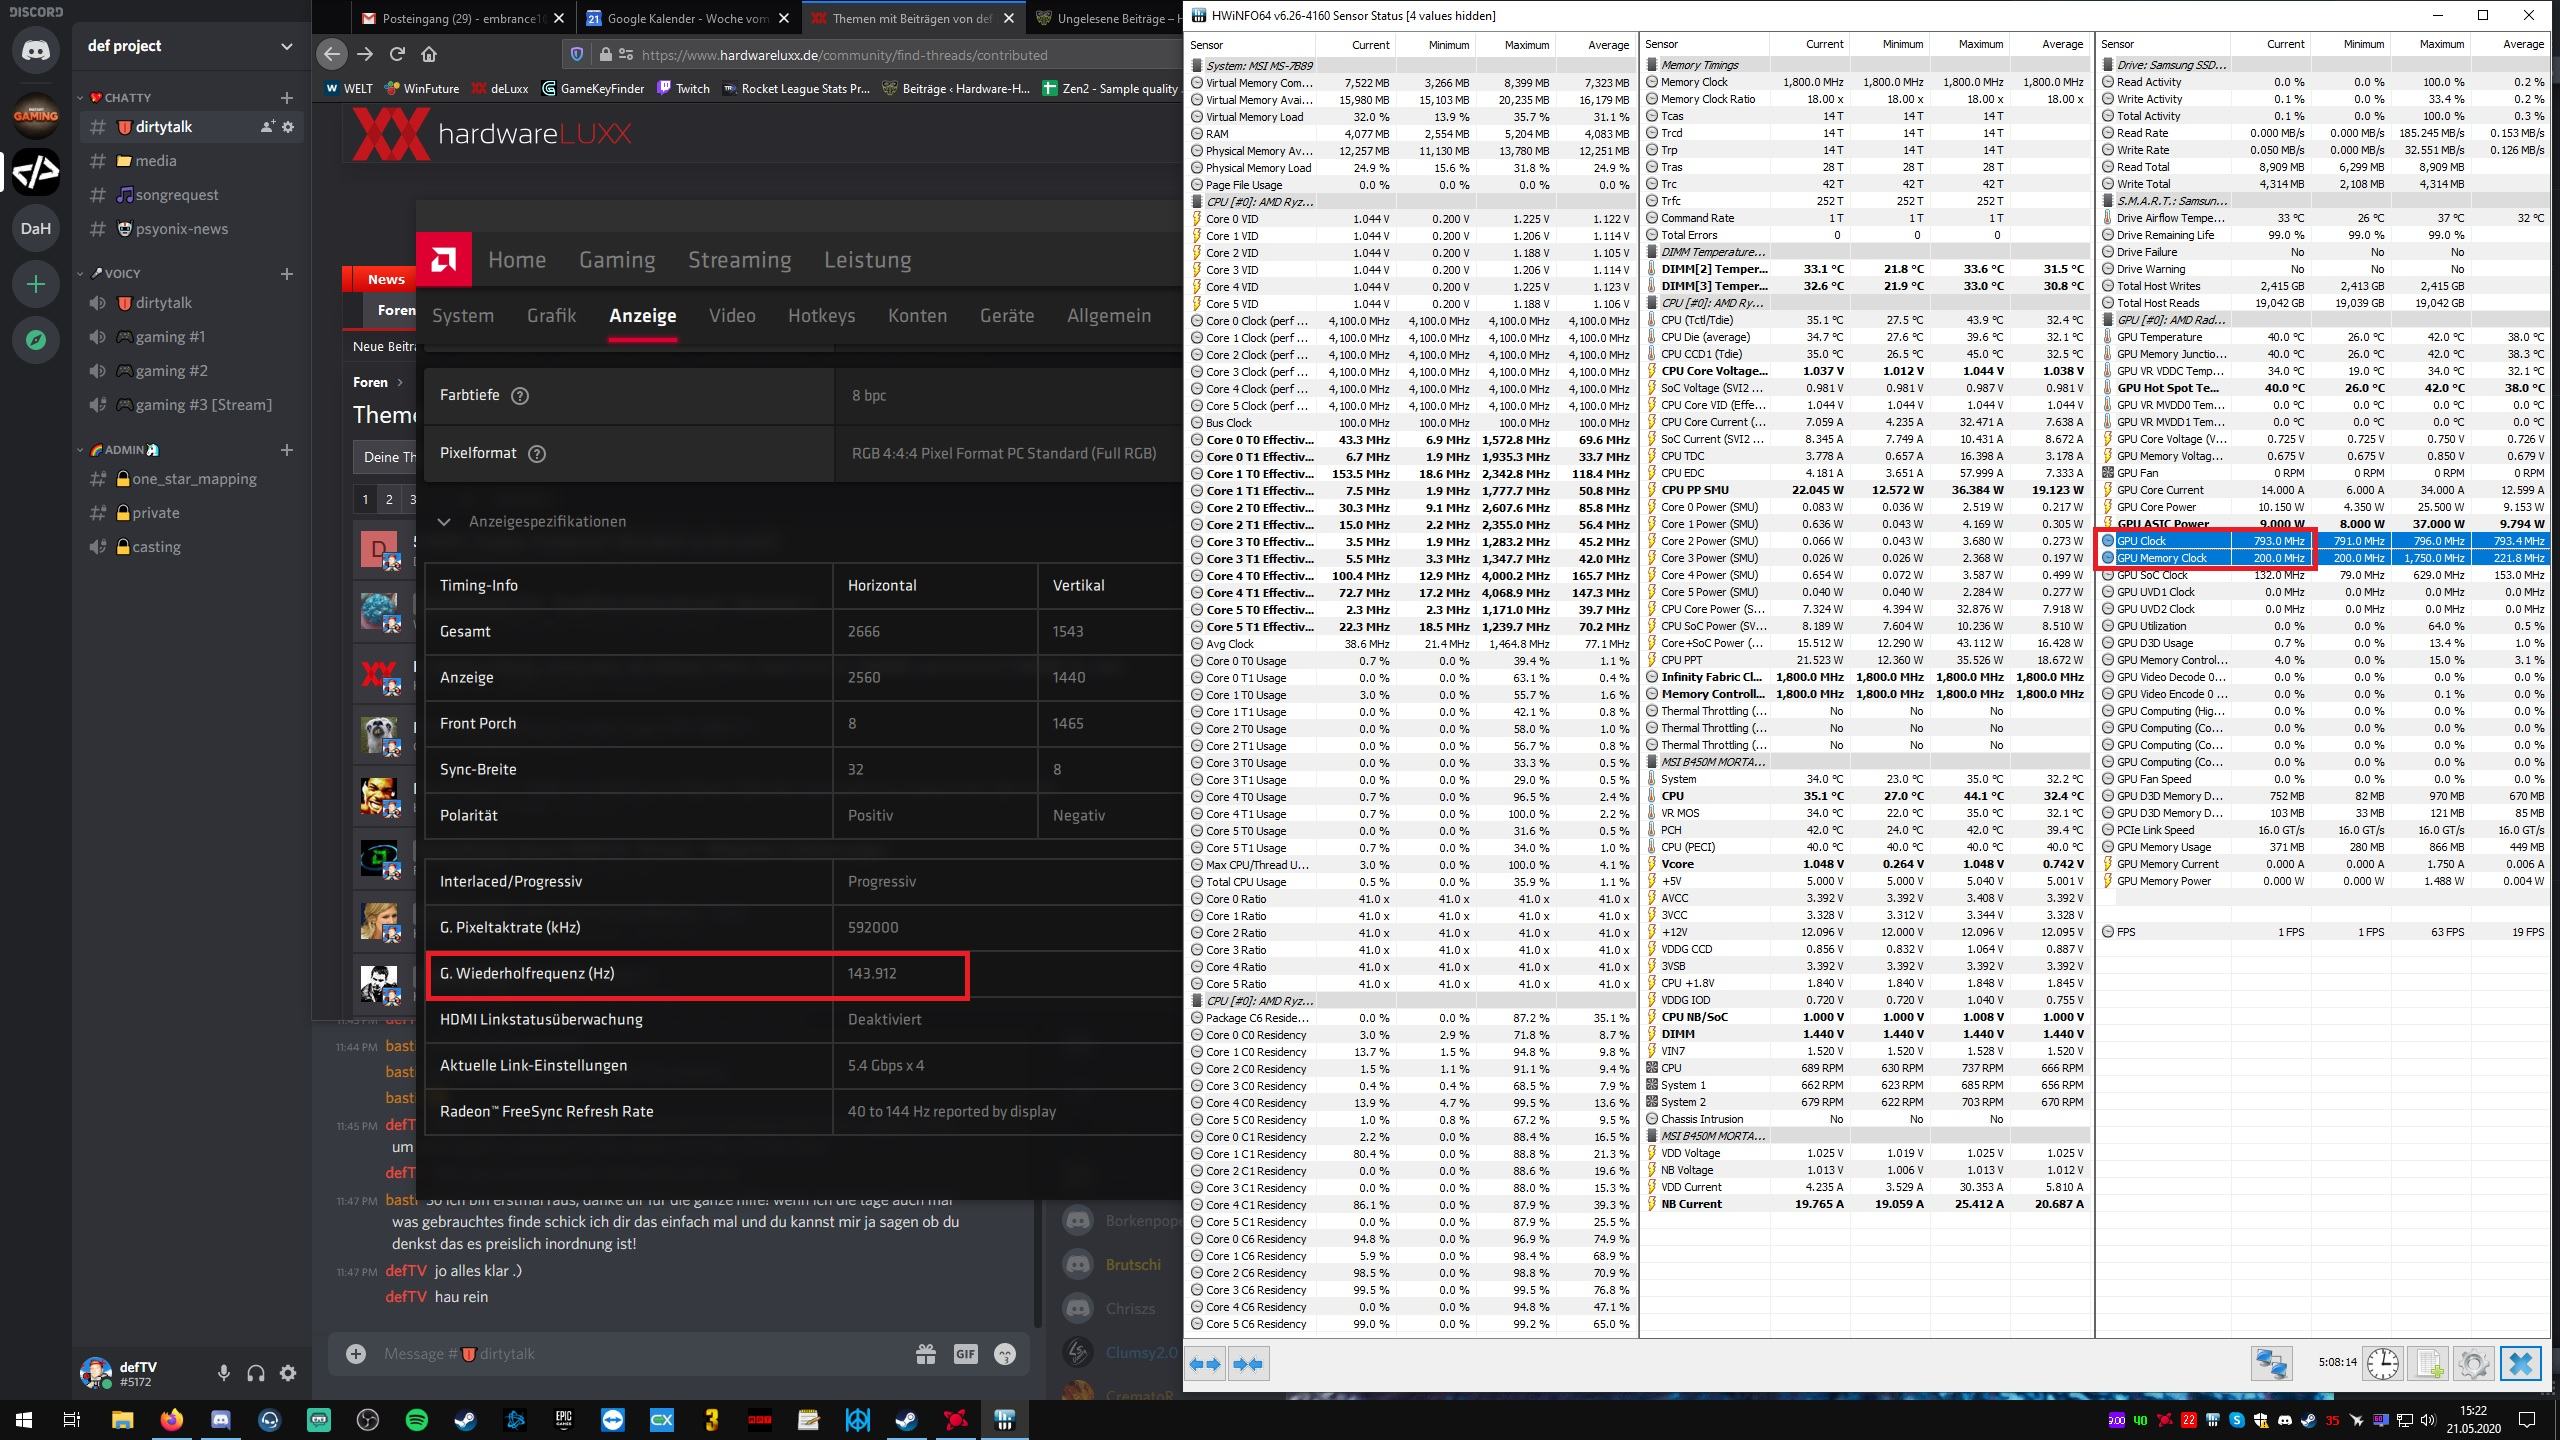The height and width of the screenshot is (1440, 2560).
Task: Close the Themen mit Beiträgen Firefox tab
Action: click(x=1009, y=18)
